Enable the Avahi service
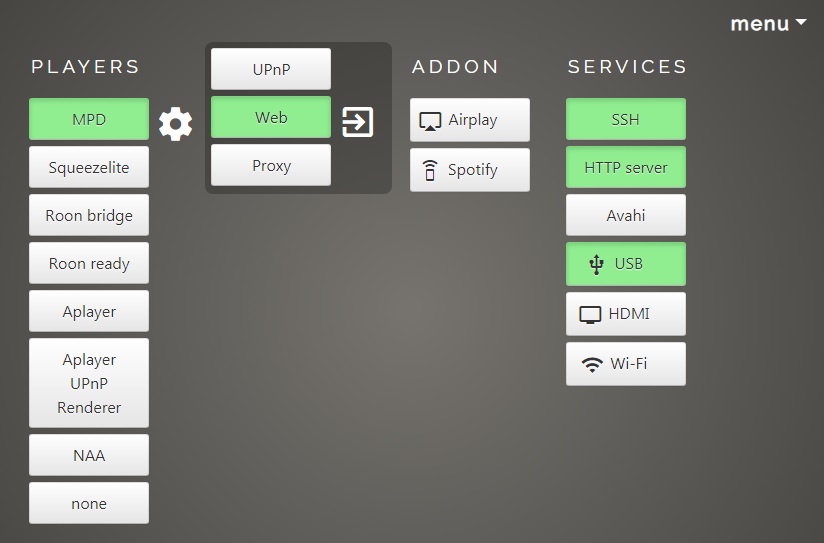Image resolution: width=824 pixels, height=543 pixels. tap(626, 215)
